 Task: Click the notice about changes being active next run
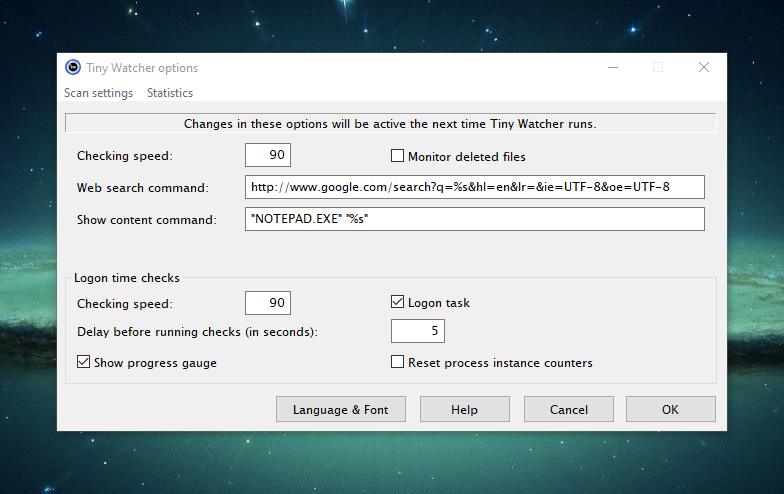tap(390, 124)
